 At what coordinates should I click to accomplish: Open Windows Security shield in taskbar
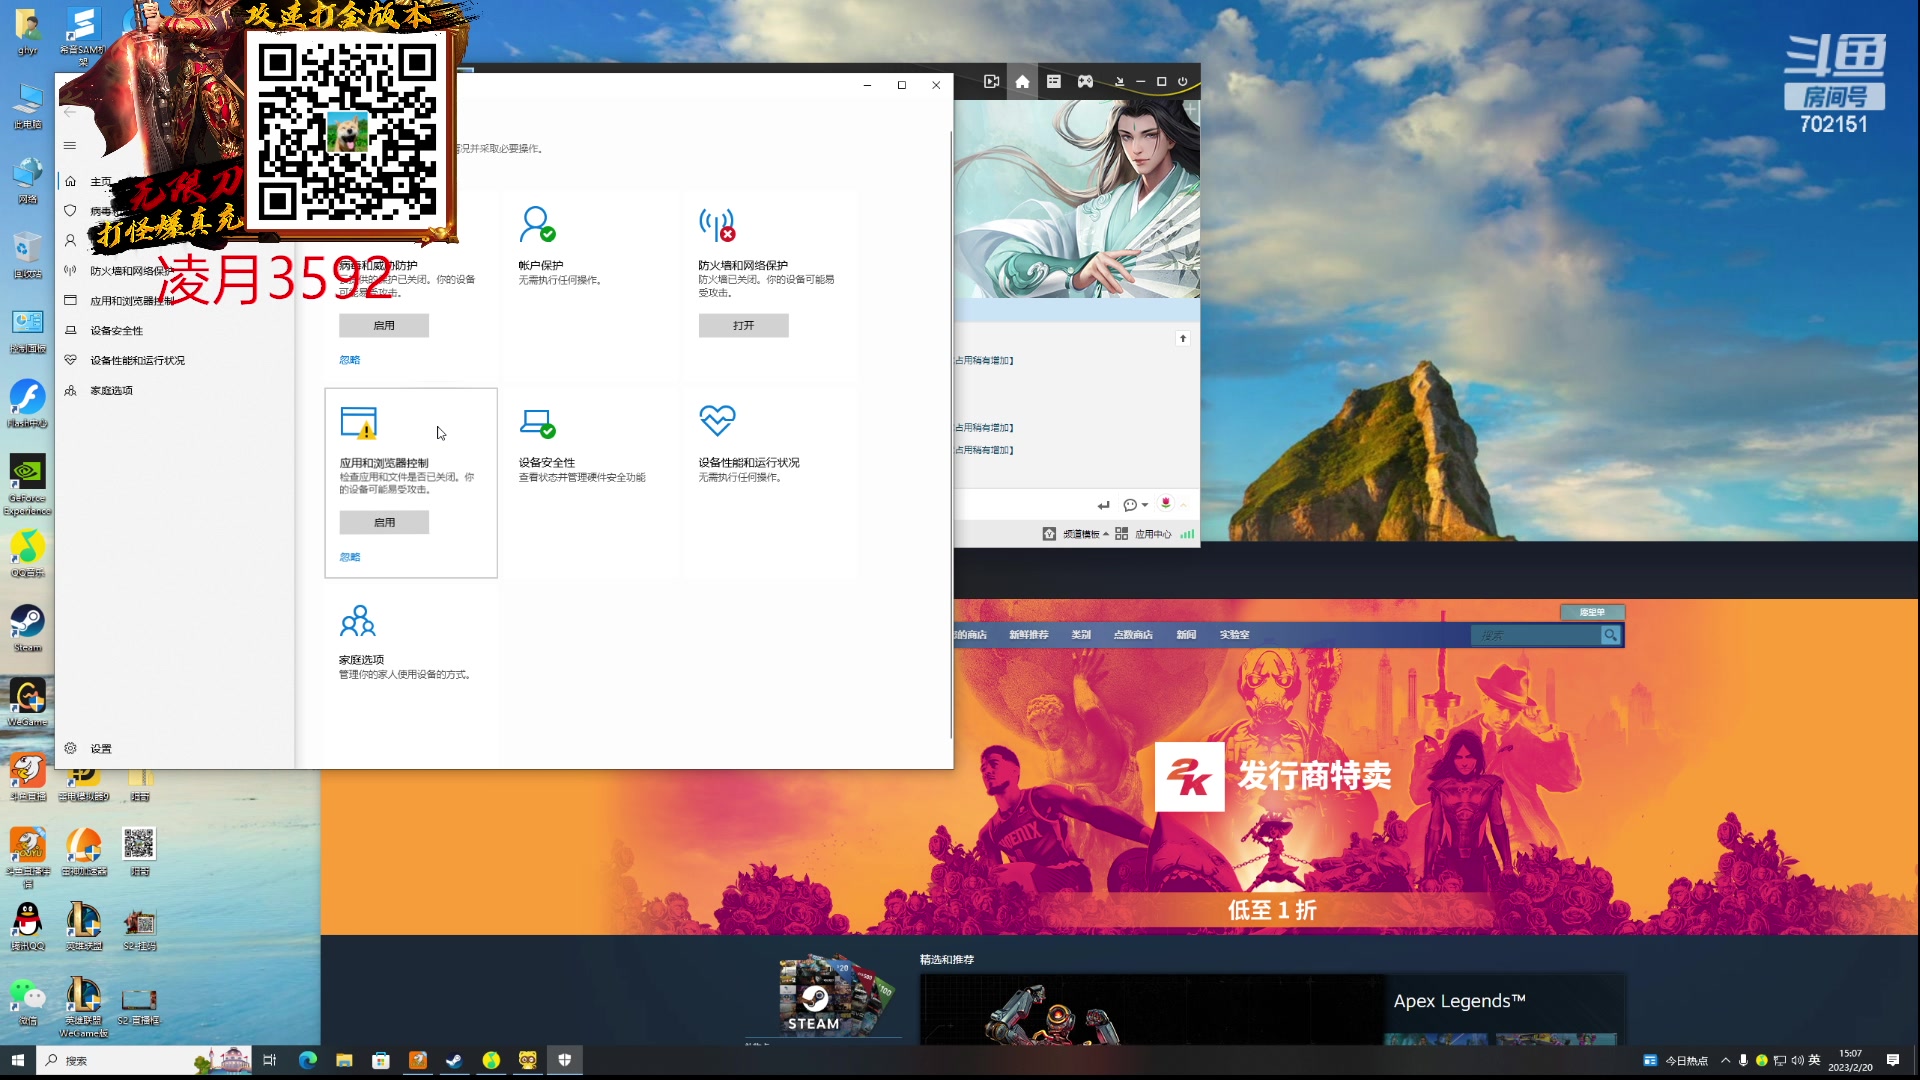coord(565,1060)
